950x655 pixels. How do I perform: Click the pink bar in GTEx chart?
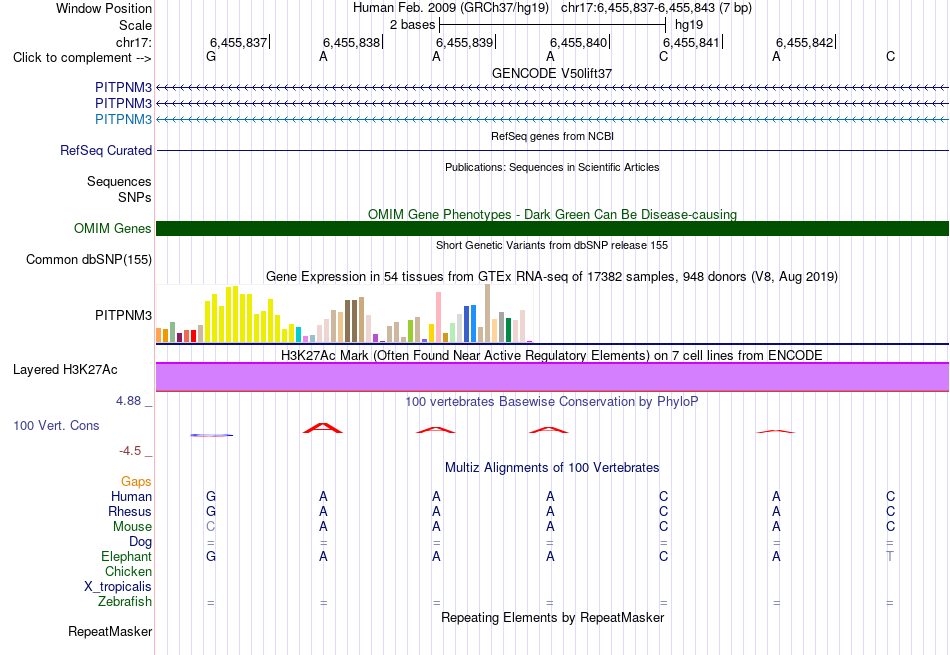tap(438, 318)
